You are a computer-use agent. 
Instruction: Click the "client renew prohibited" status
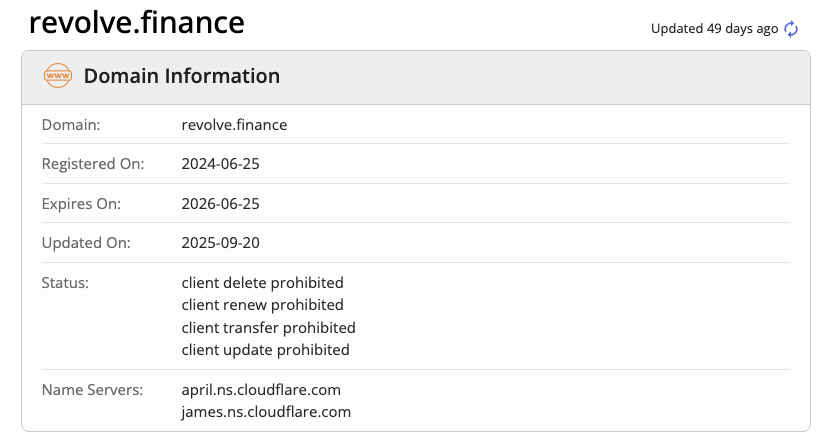pos(262,304)
